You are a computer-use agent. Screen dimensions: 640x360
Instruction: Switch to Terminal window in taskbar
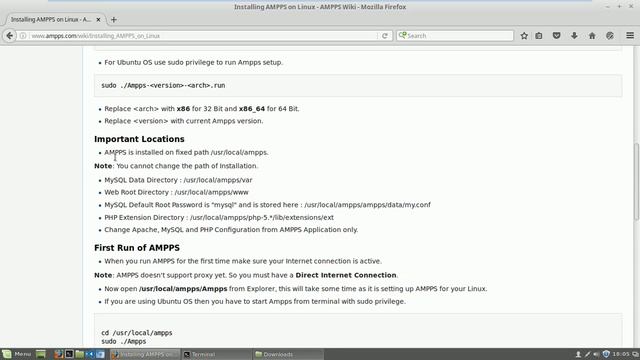pyautogui.click(x=216, y=354)
